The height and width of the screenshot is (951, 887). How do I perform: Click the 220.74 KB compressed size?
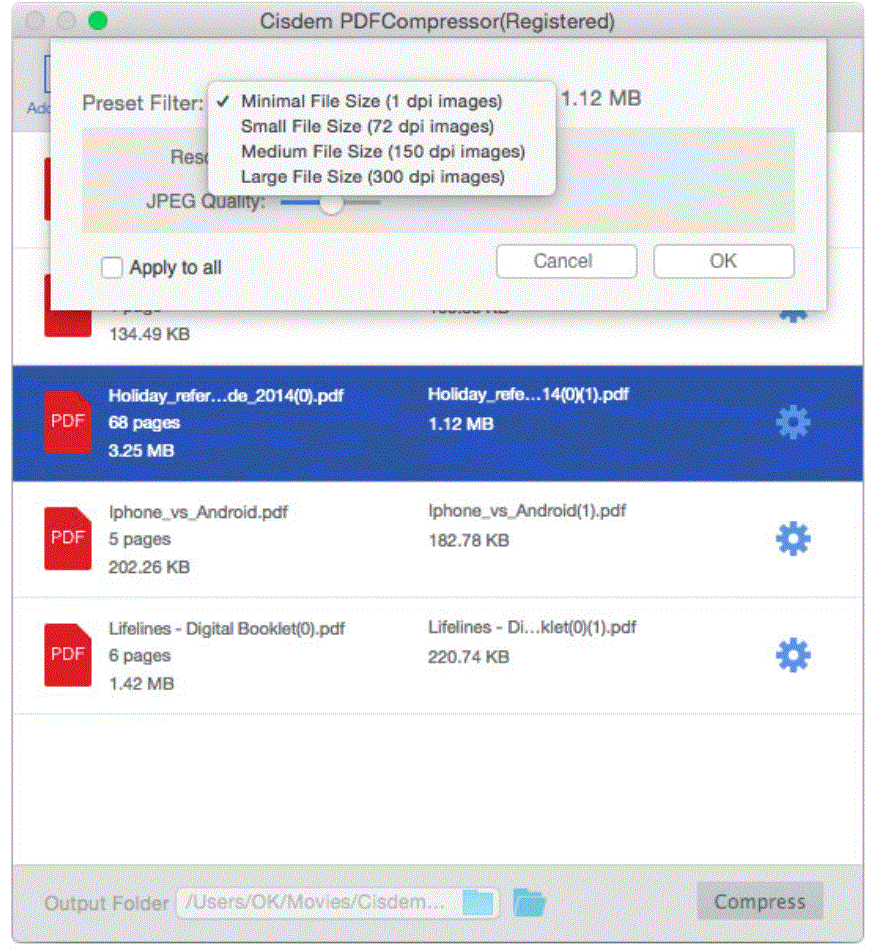coord(468,657)
